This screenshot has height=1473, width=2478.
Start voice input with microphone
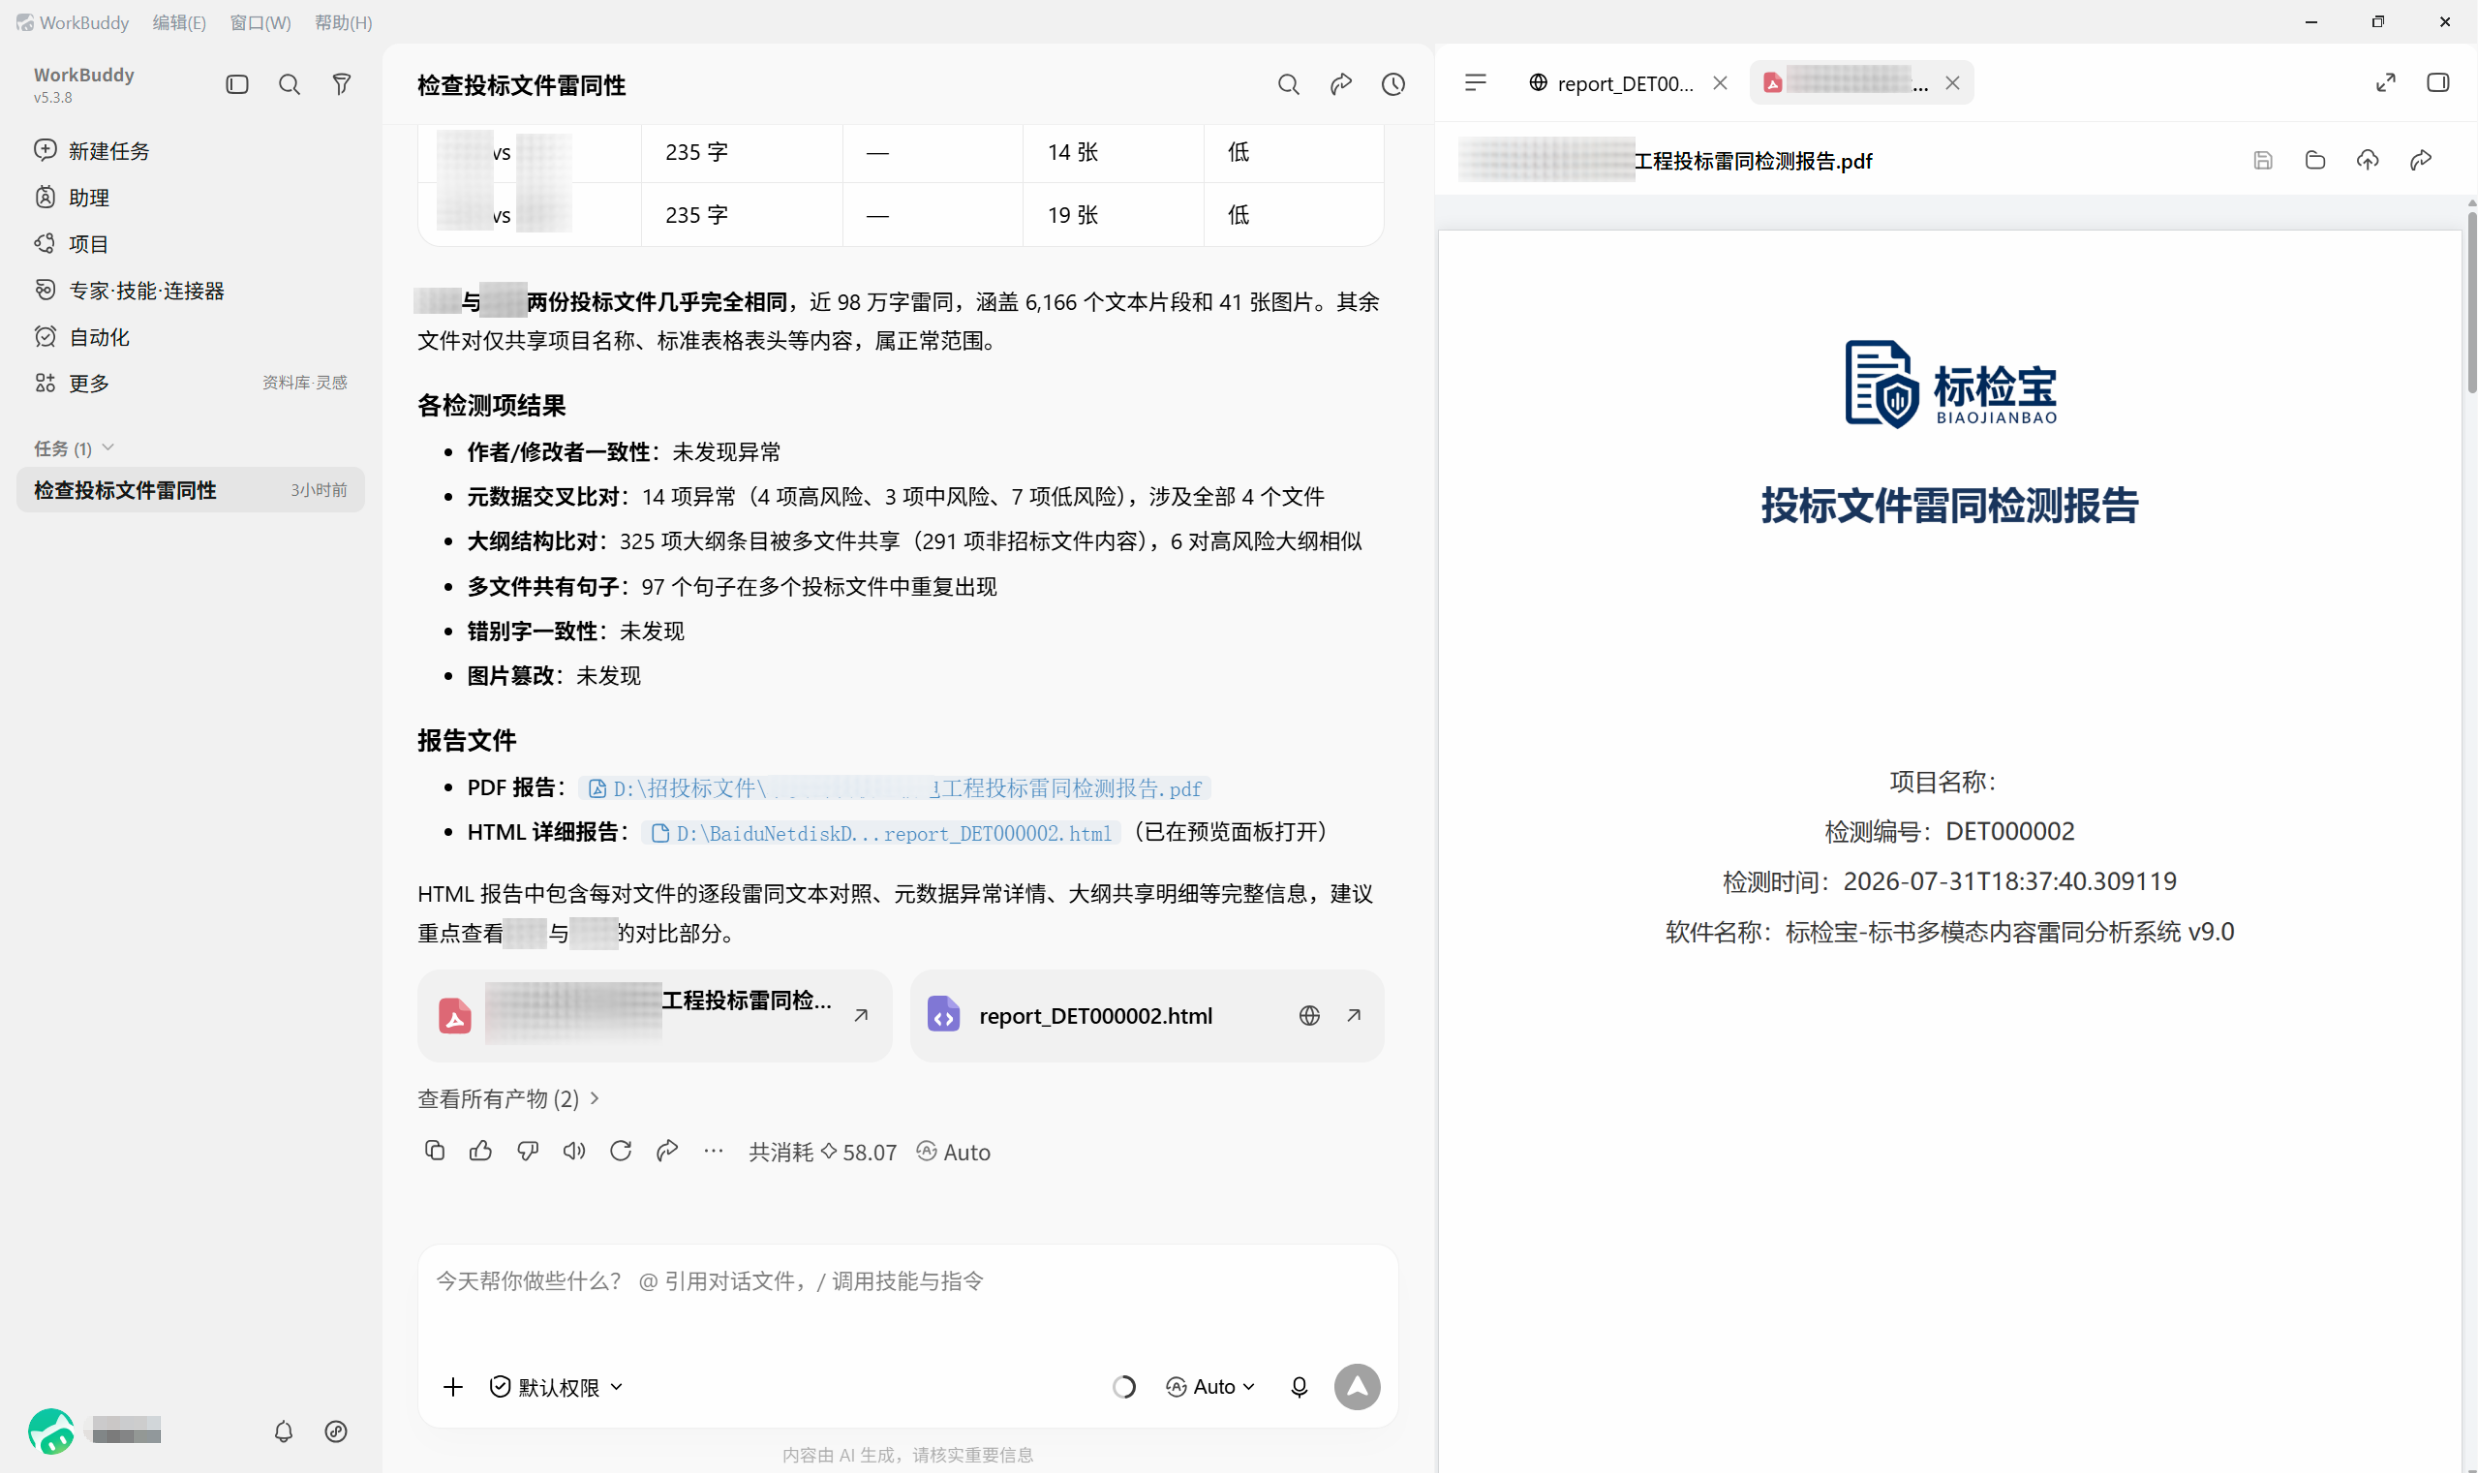[x=1298, y=1387]
